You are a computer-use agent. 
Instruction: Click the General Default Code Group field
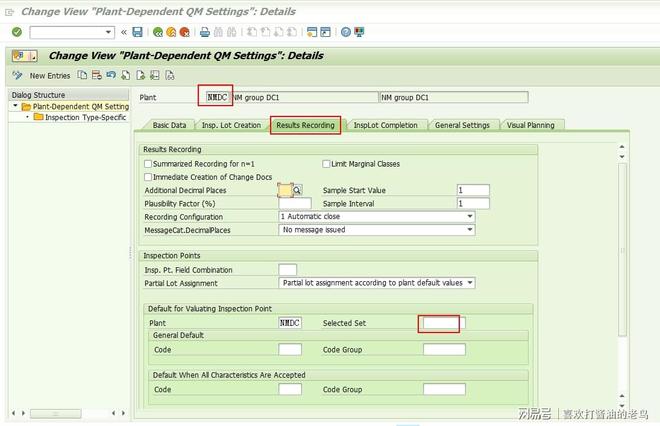(x=444, y=350)
